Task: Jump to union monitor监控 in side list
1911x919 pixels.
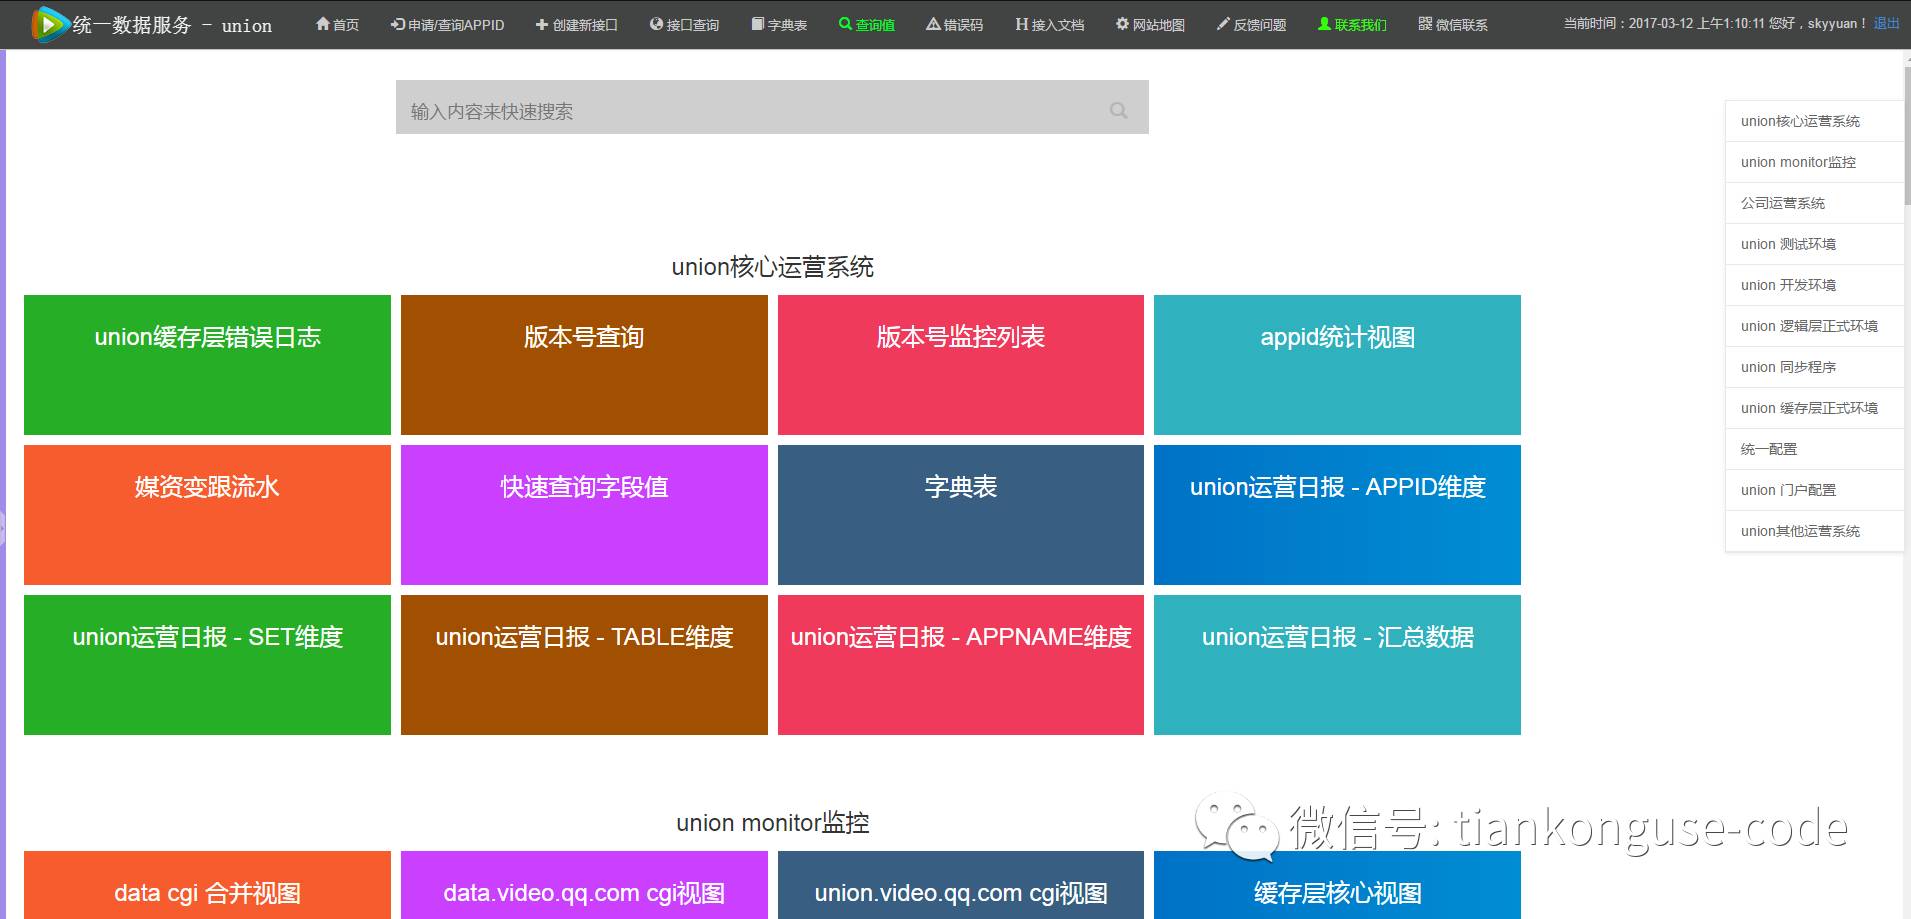Action: 1814,162
